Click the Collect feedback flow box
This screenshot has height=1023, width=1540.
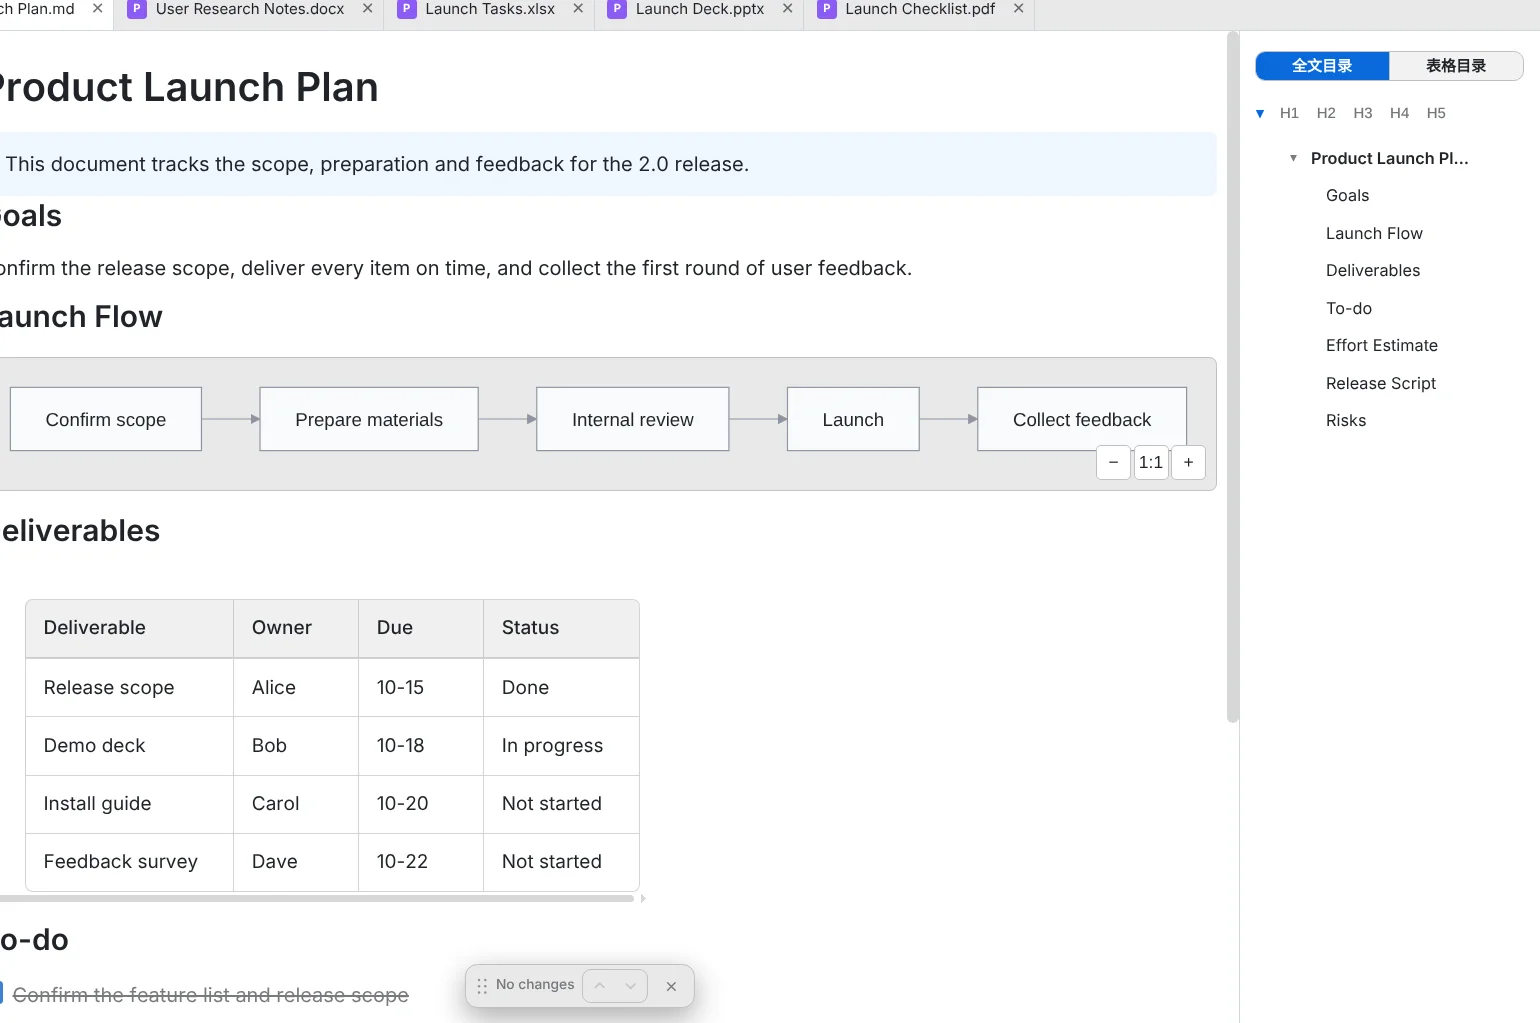[1082, 420]
